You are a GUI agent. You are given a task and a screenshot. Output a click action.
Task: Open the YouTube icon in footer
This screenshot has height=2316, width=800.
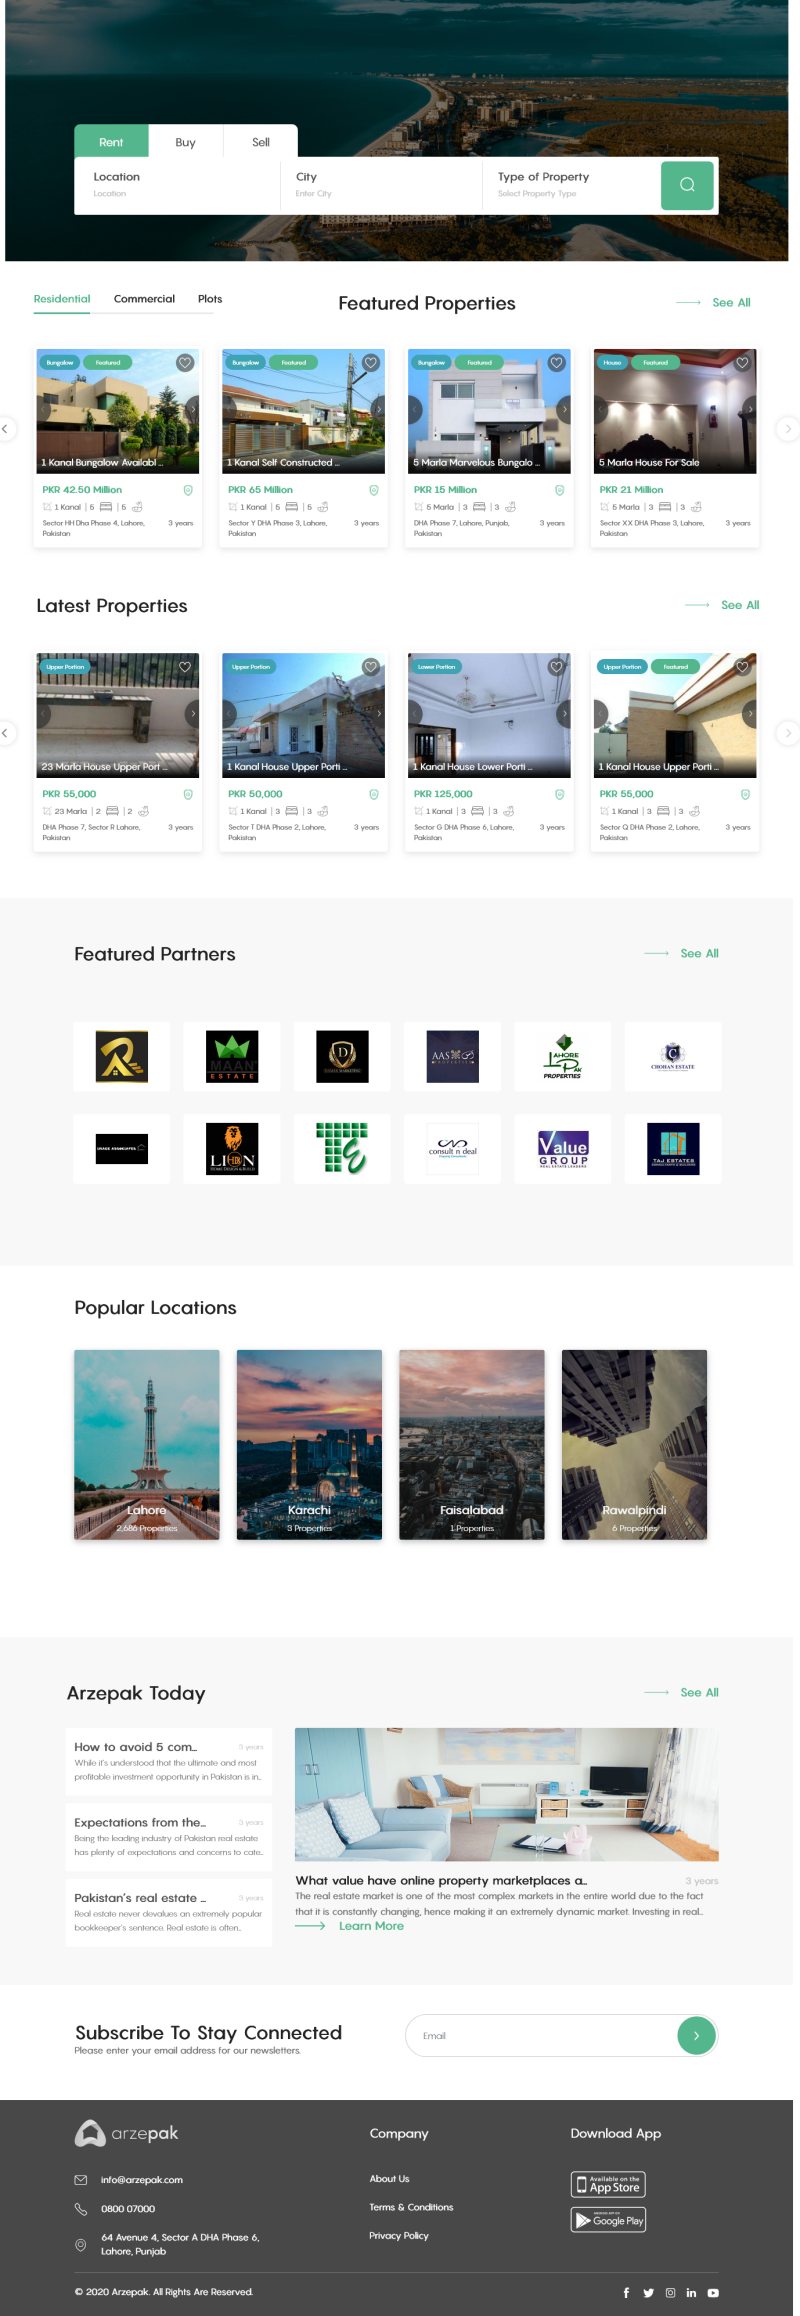[713, 2293]
